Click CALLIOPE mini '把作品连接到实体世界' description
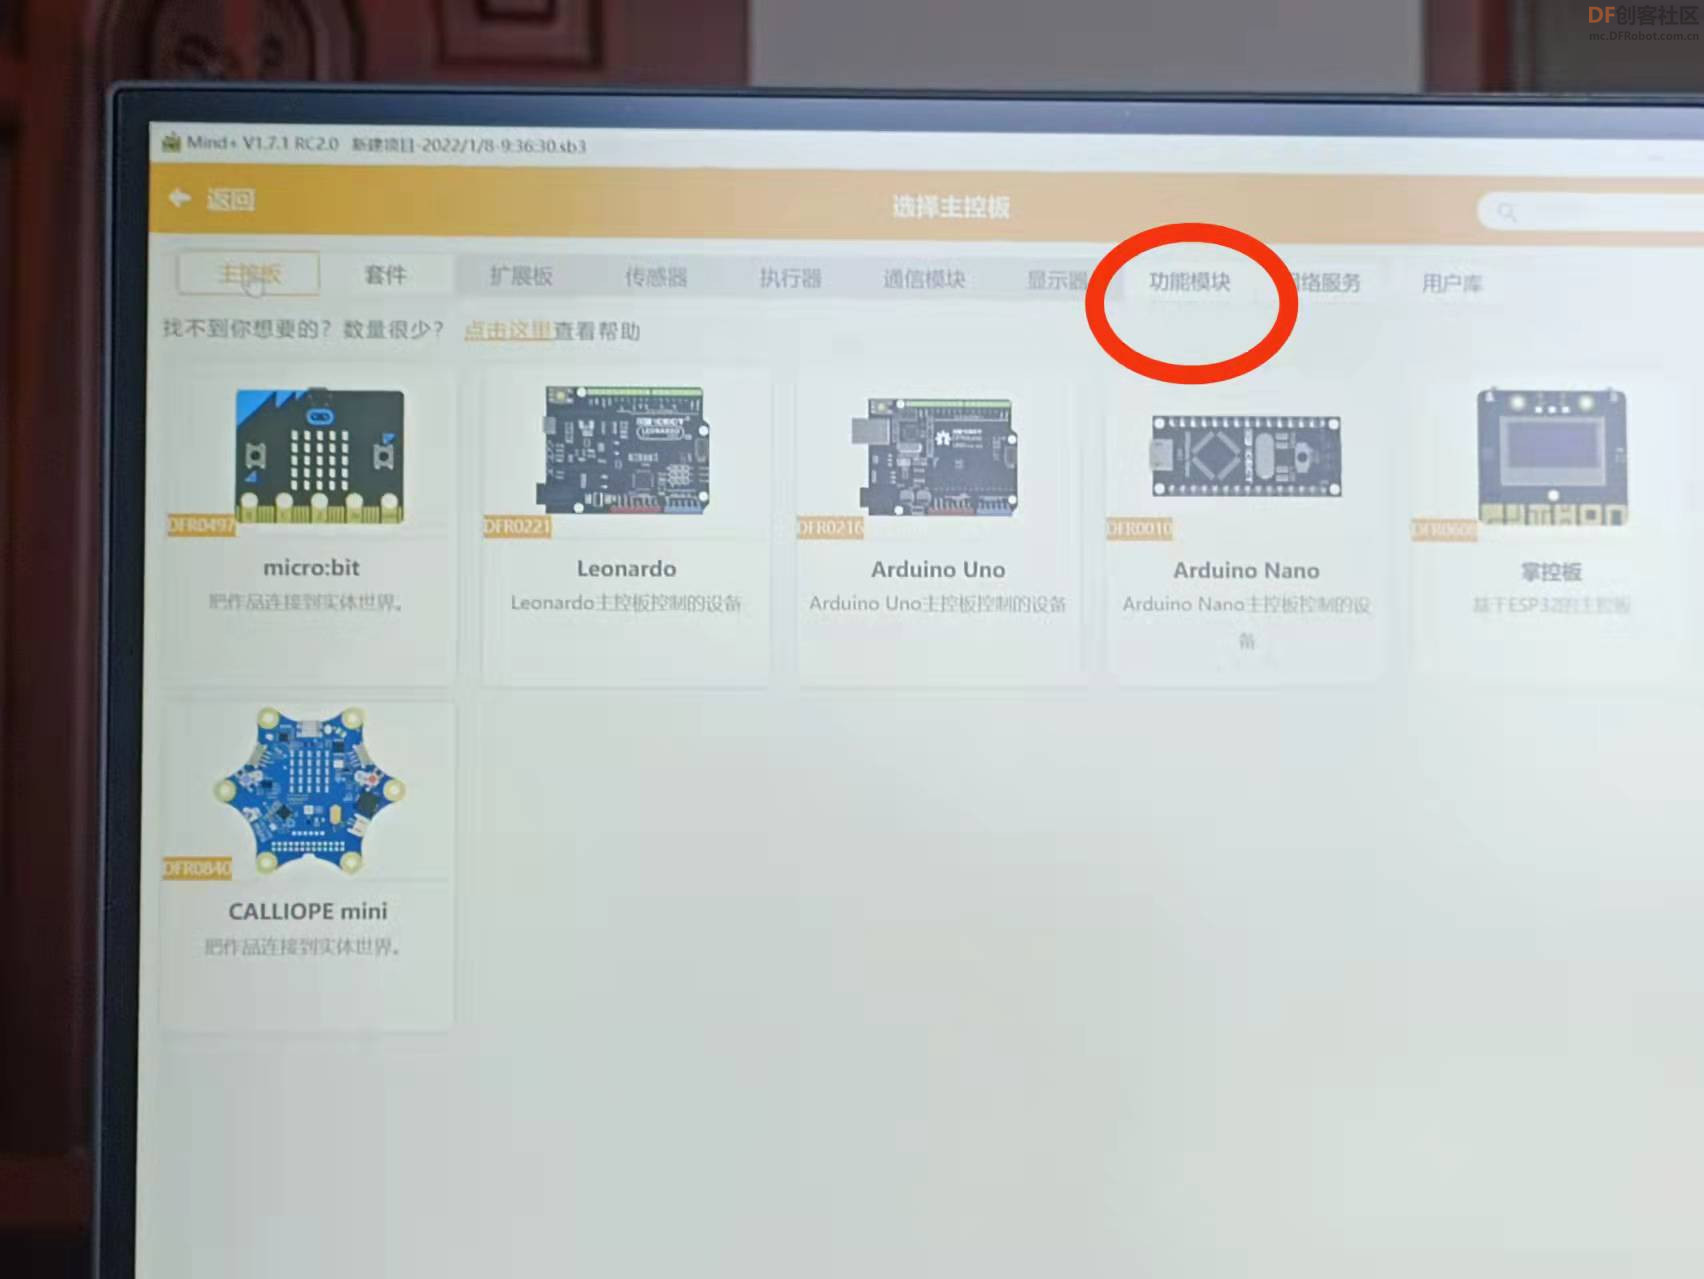1704x1279 pixels. pos(303,945)
